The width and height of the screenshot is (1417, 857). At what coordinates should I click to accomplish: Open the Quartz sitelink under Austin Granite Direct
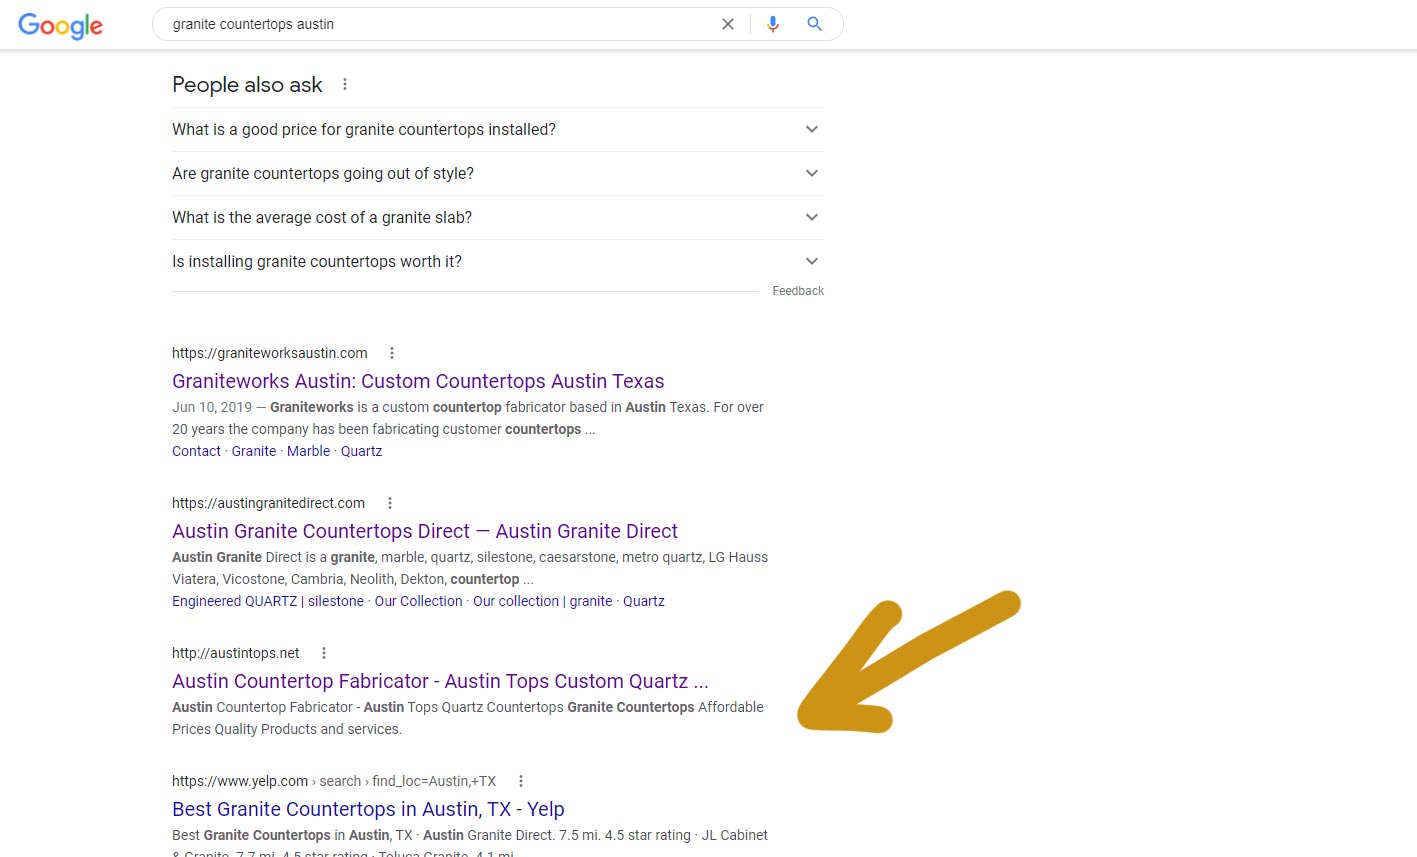point(643,601)
